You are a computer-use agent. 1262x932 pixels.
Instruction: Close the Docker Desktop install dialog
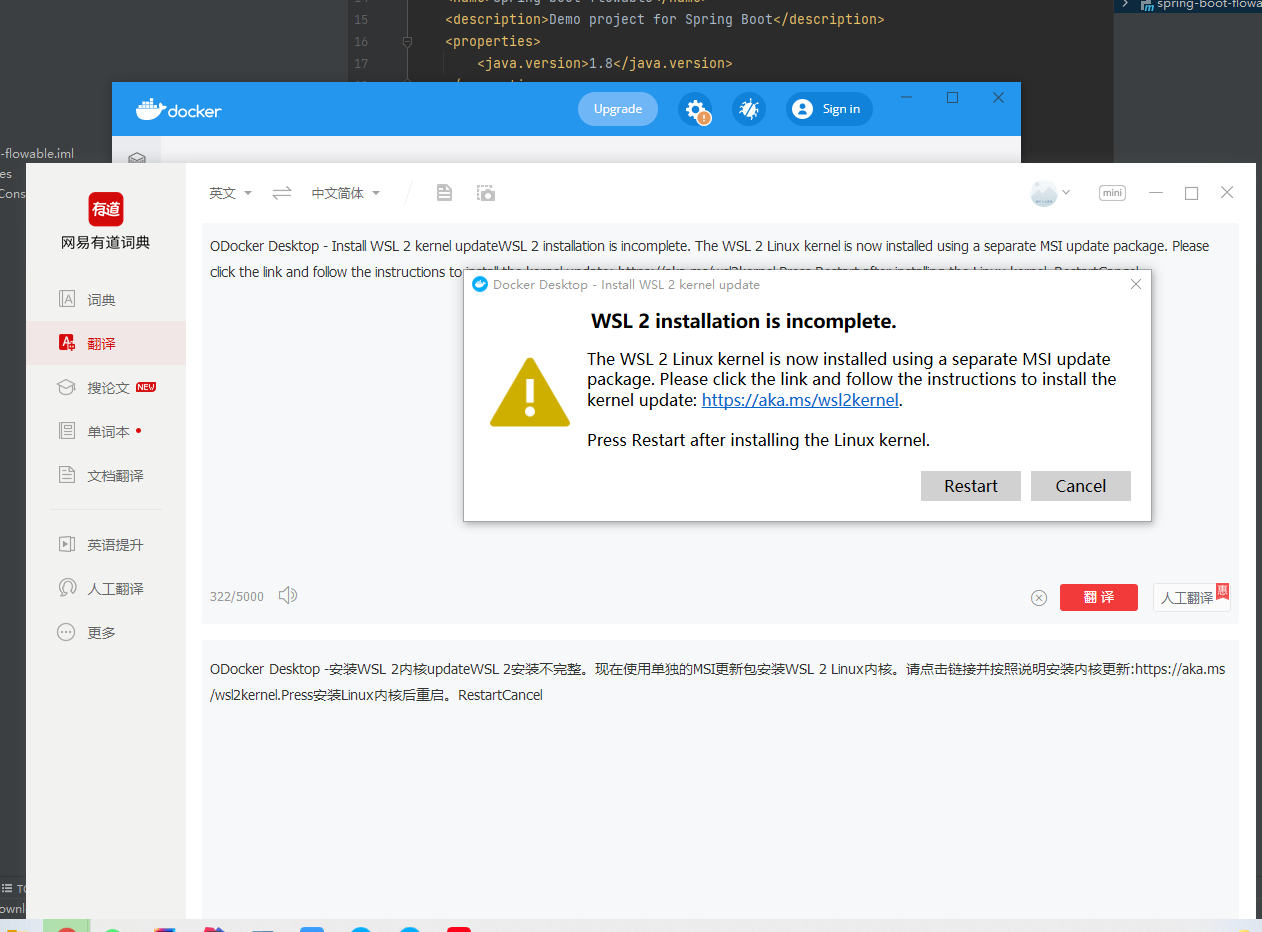[1135, 284]
